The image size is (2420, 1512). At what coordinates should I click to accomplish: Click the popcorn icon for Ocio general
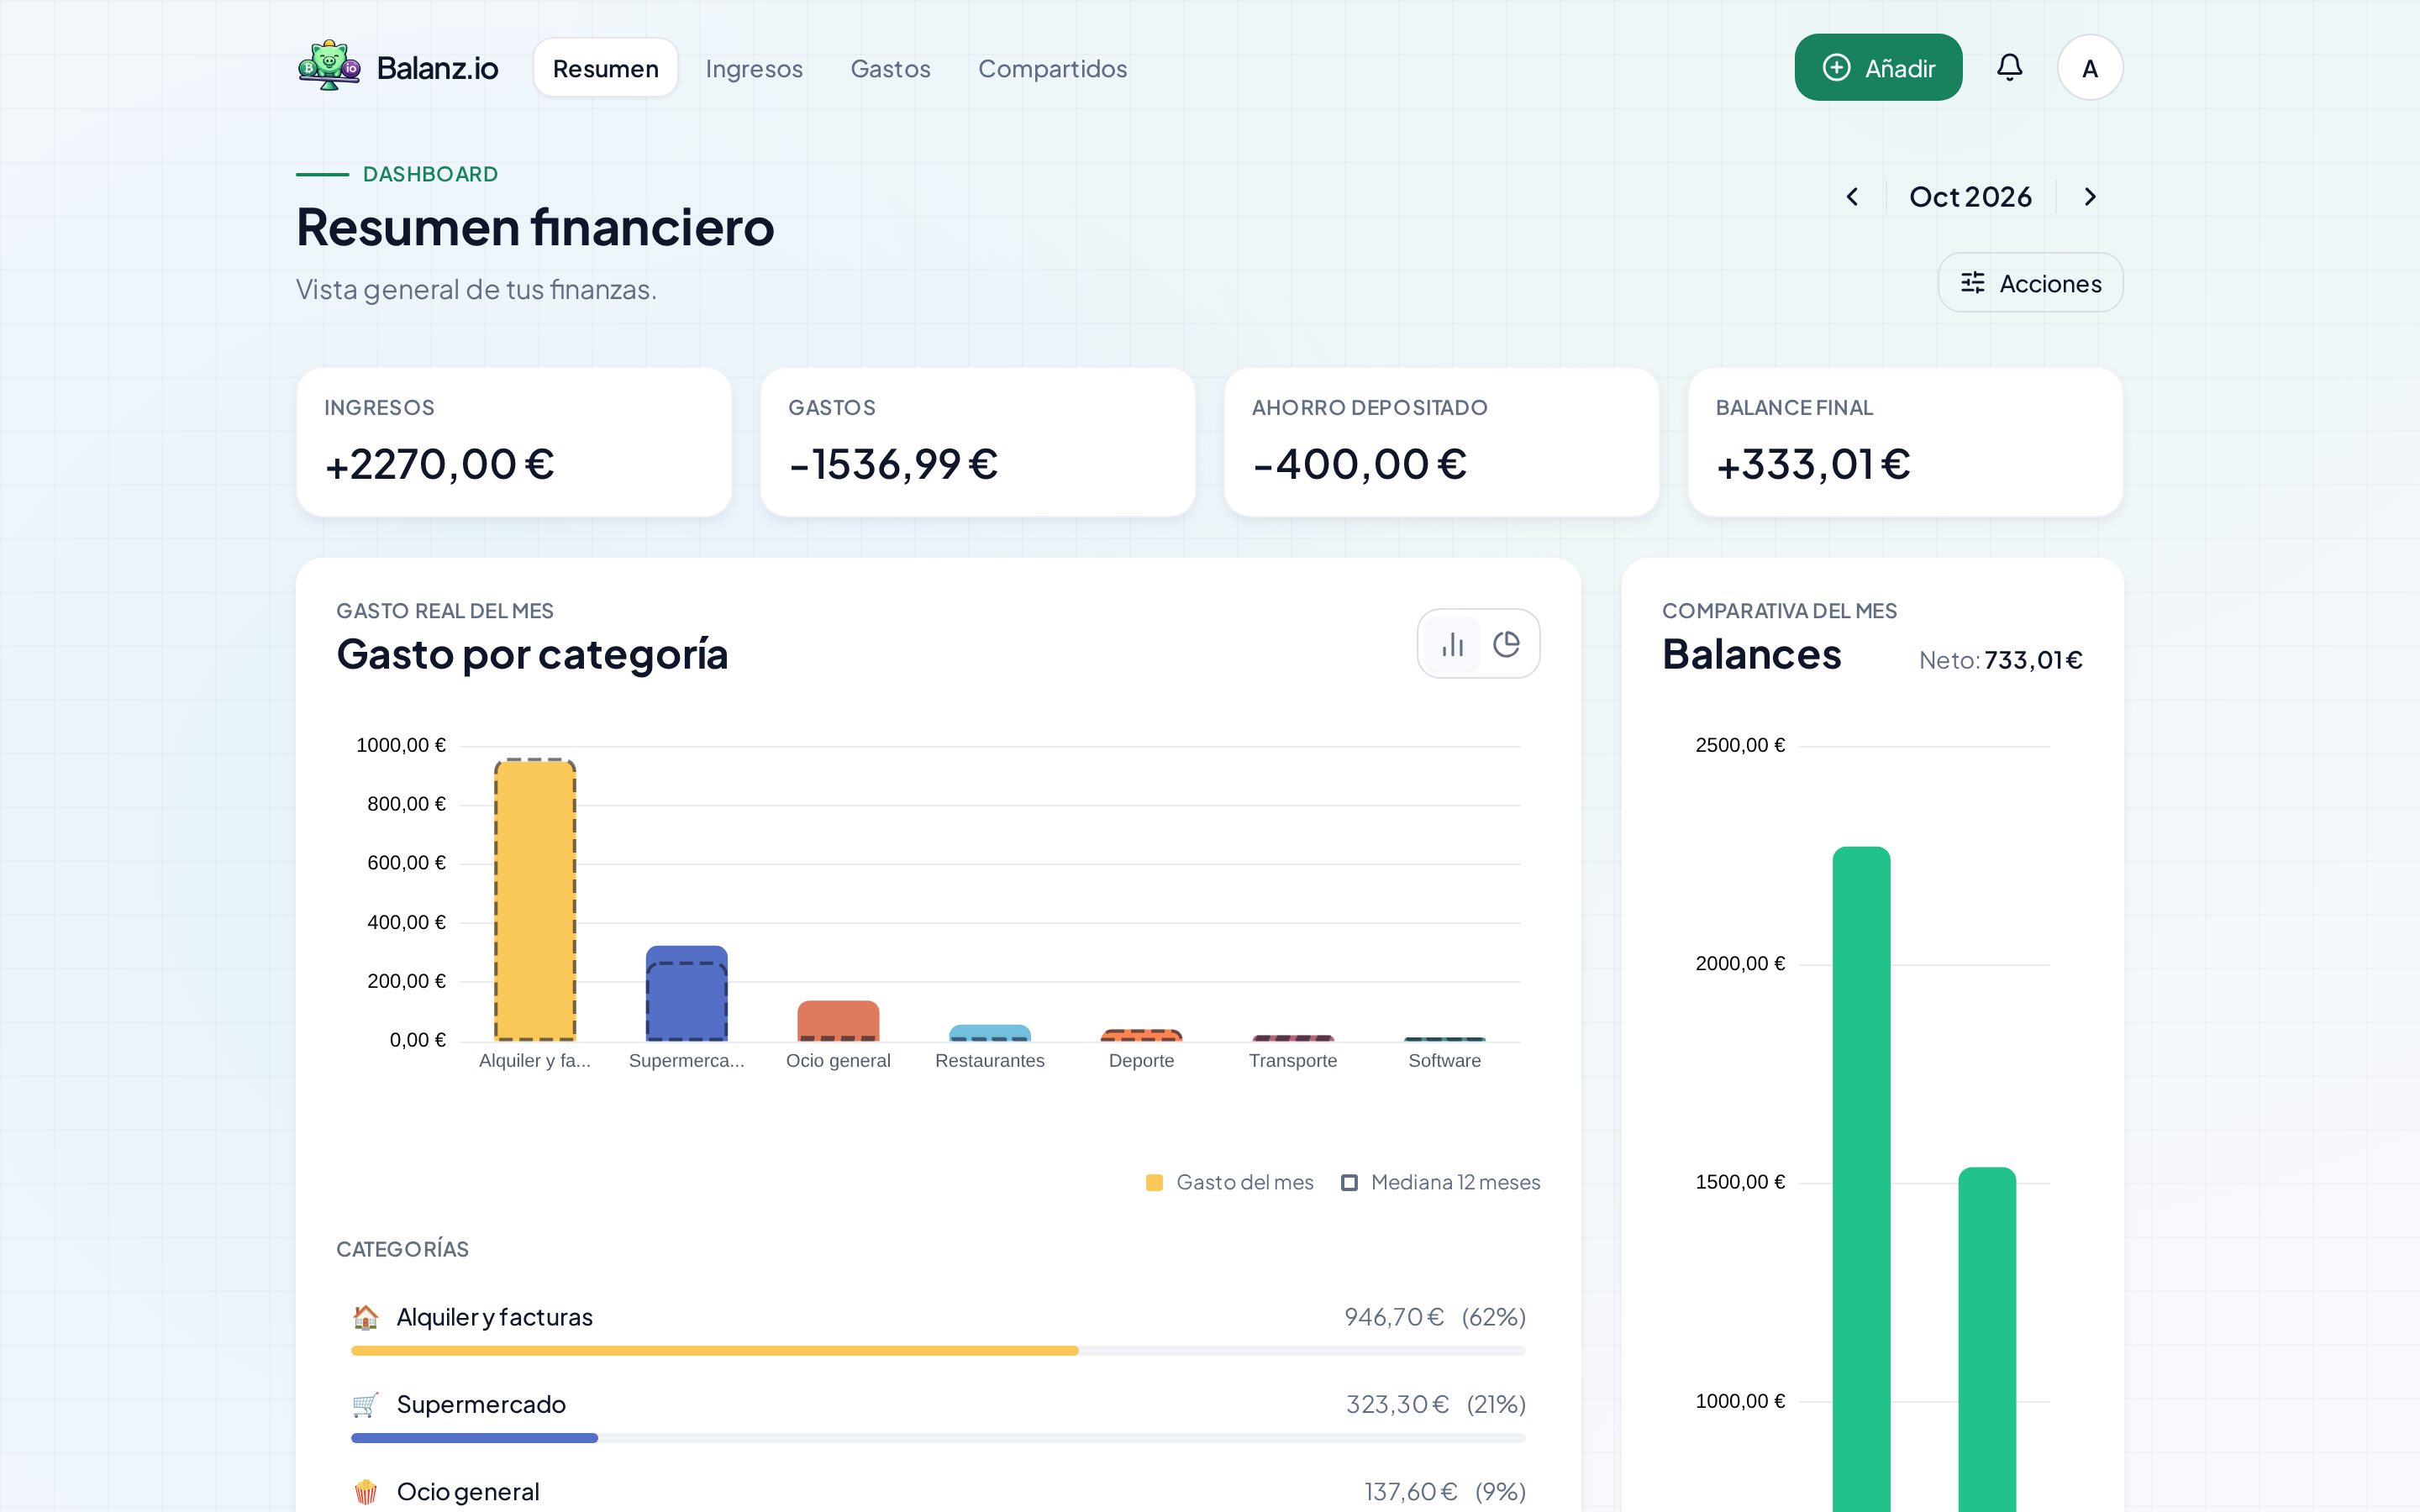coord(366,1491)
